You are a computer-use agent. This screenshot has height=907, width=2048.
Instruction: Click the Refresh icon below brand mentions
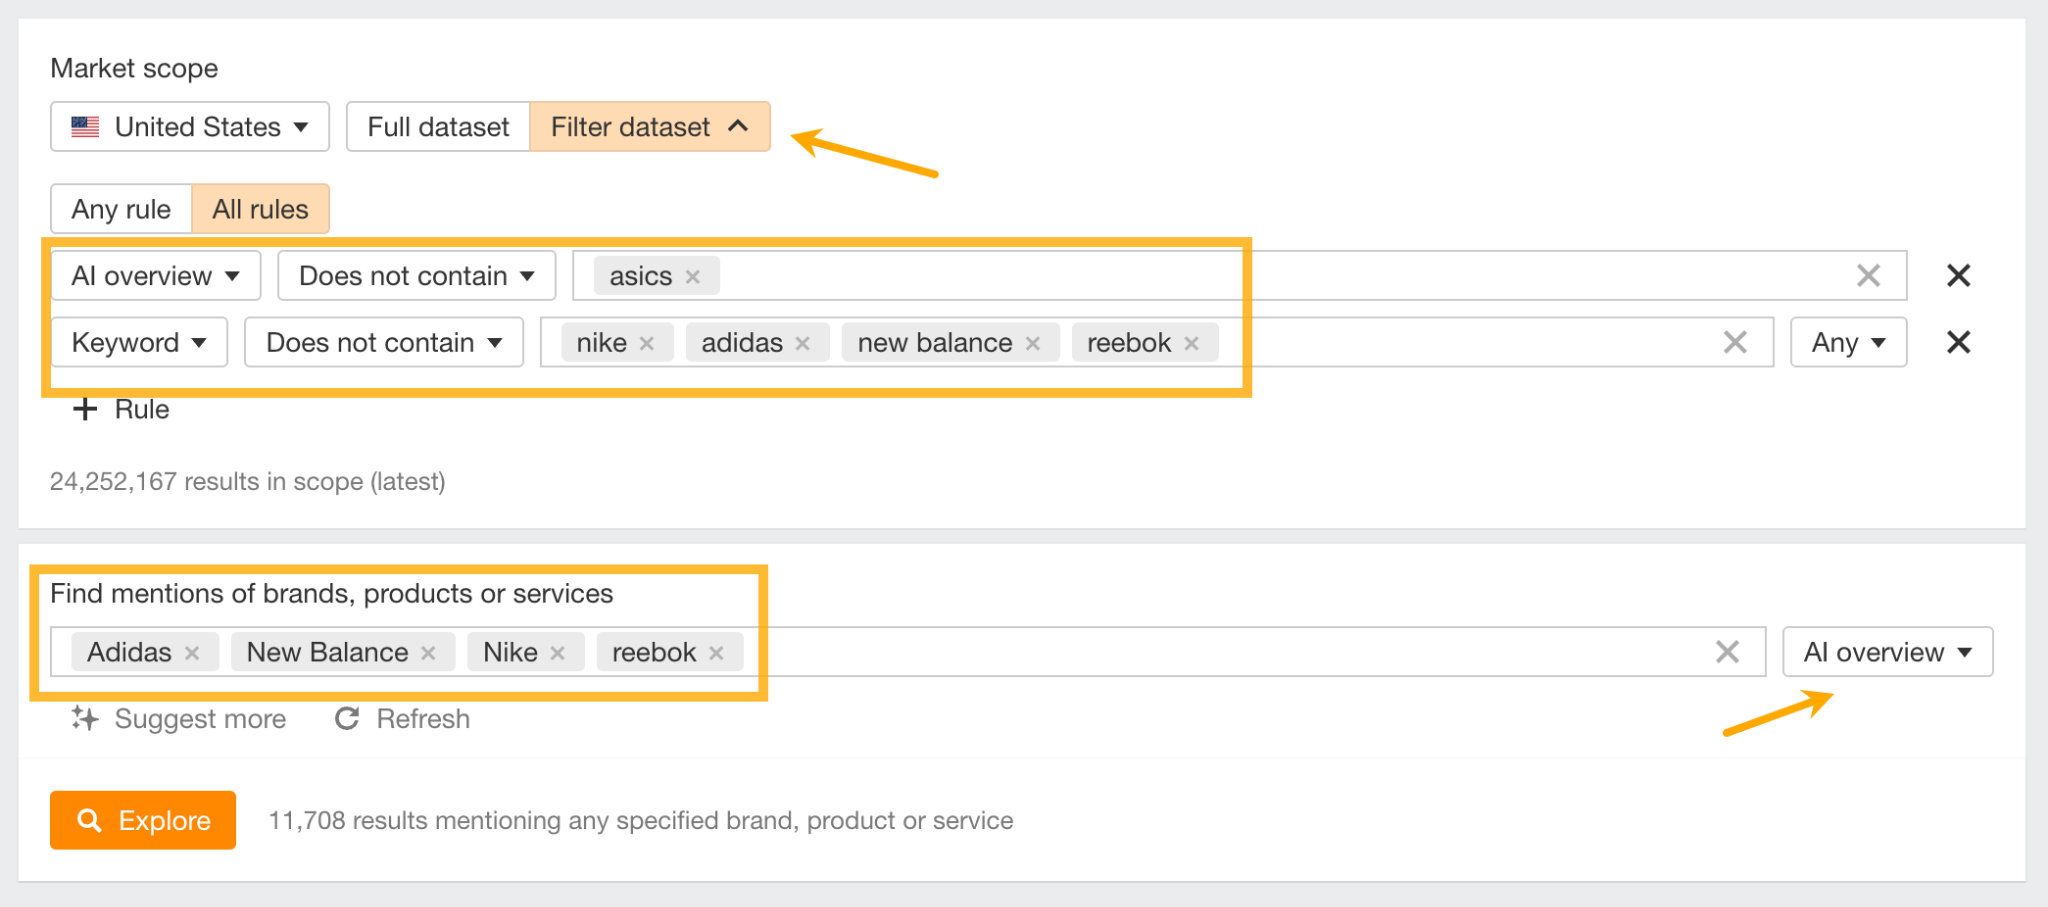[x=346, y=718]
